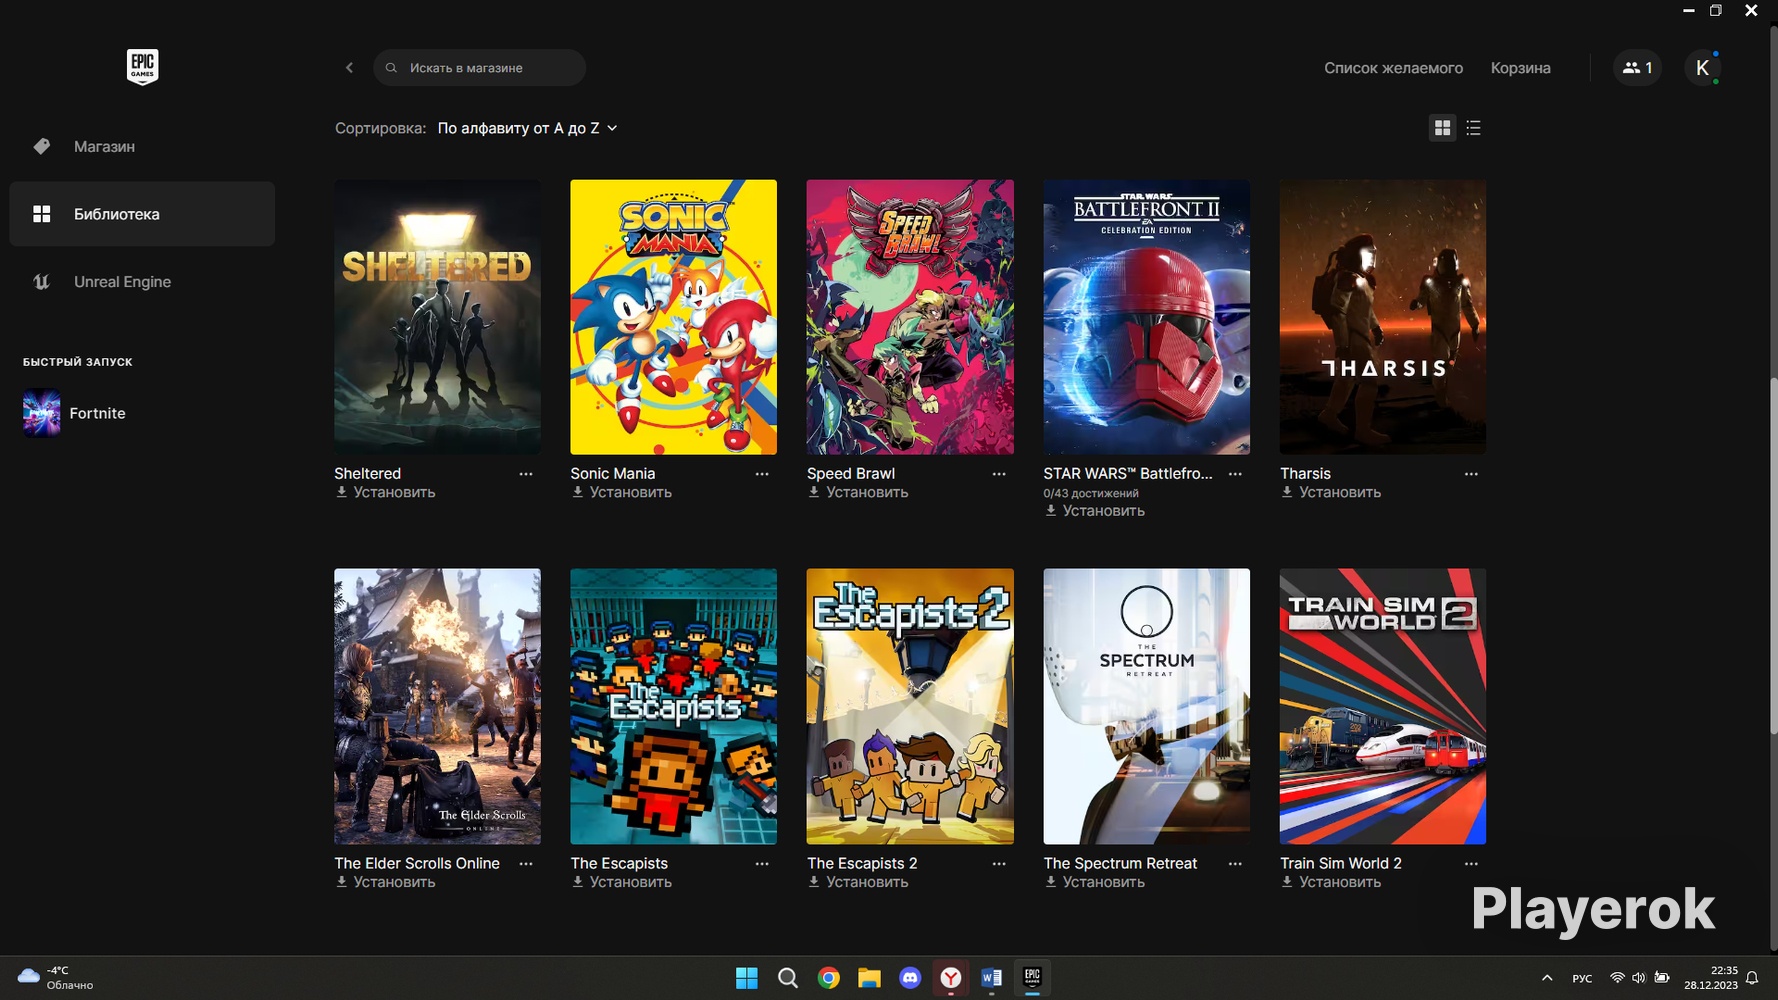Install STAR WARS Battlefront II
The width and height of the screenshot is (1778, 1000).
point(1094,511)
